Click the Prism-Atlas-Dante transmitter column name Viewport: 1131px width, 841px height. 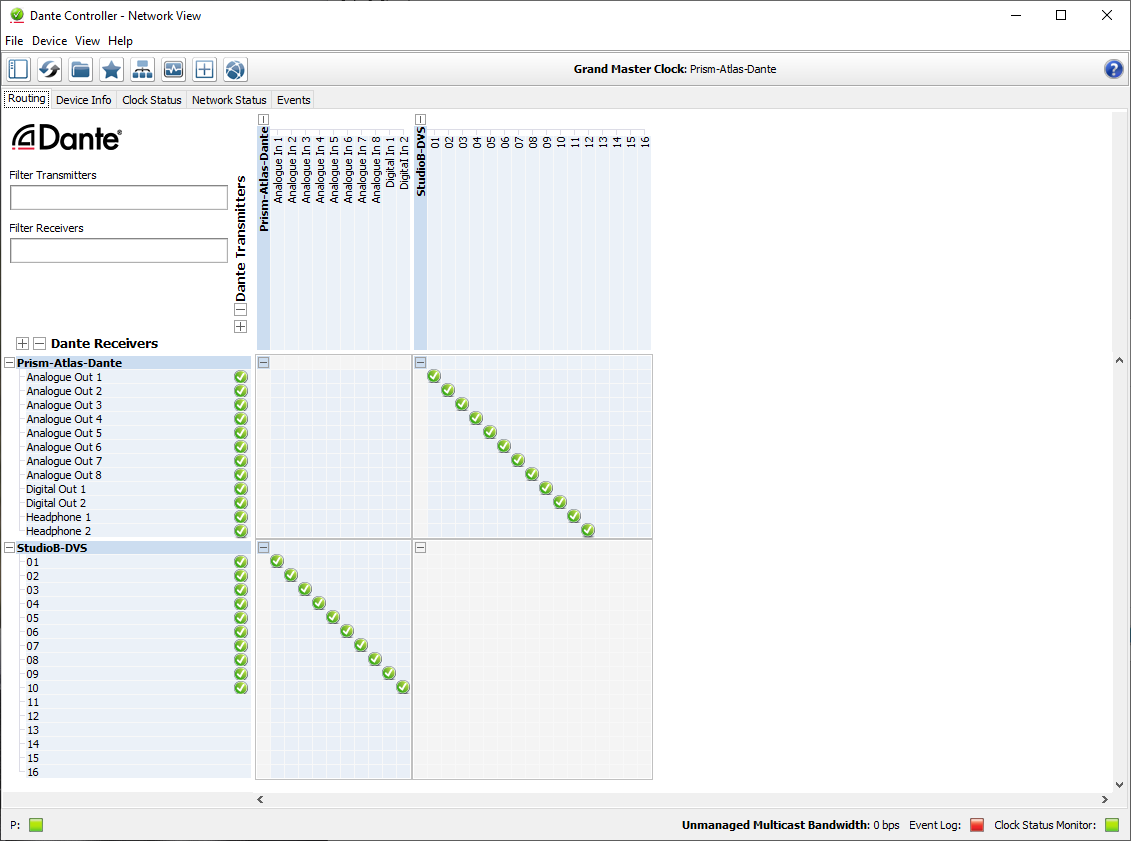(x=264, y=179)
